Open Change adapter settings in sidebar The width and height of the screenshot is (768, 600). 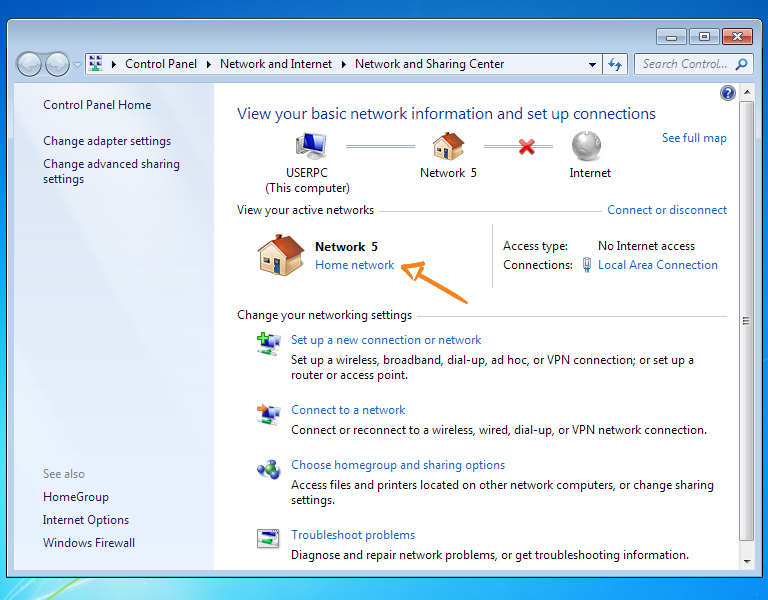click(107, 141)
